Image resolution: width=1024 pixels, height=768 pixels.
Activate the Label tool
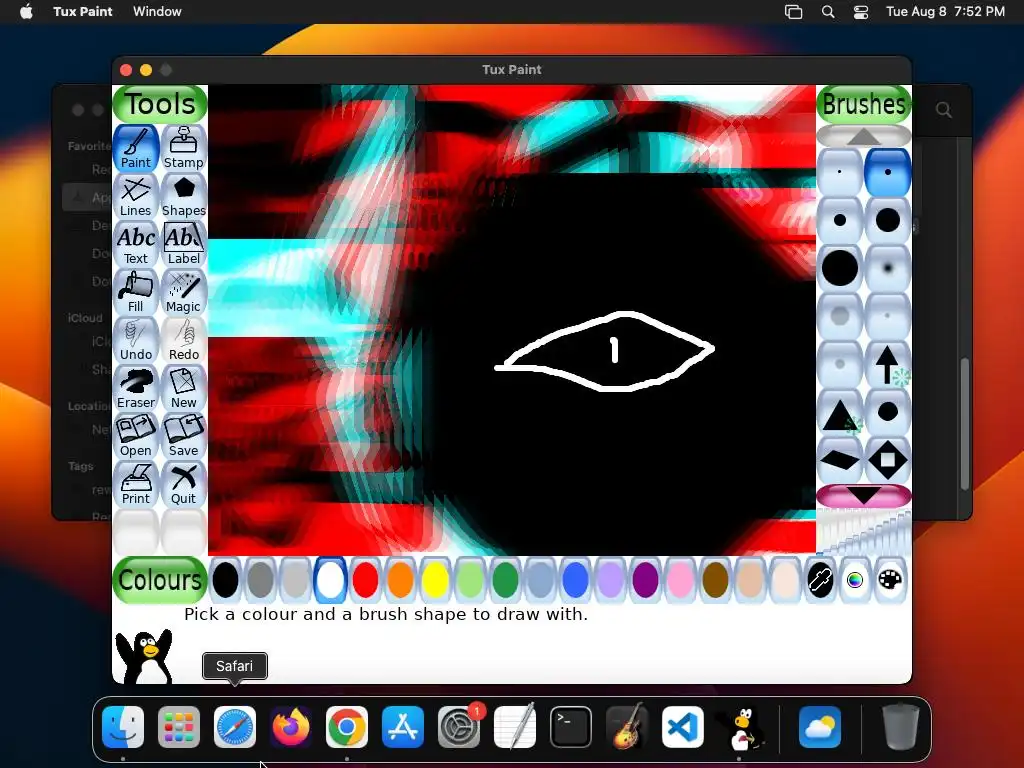[184, 244]
